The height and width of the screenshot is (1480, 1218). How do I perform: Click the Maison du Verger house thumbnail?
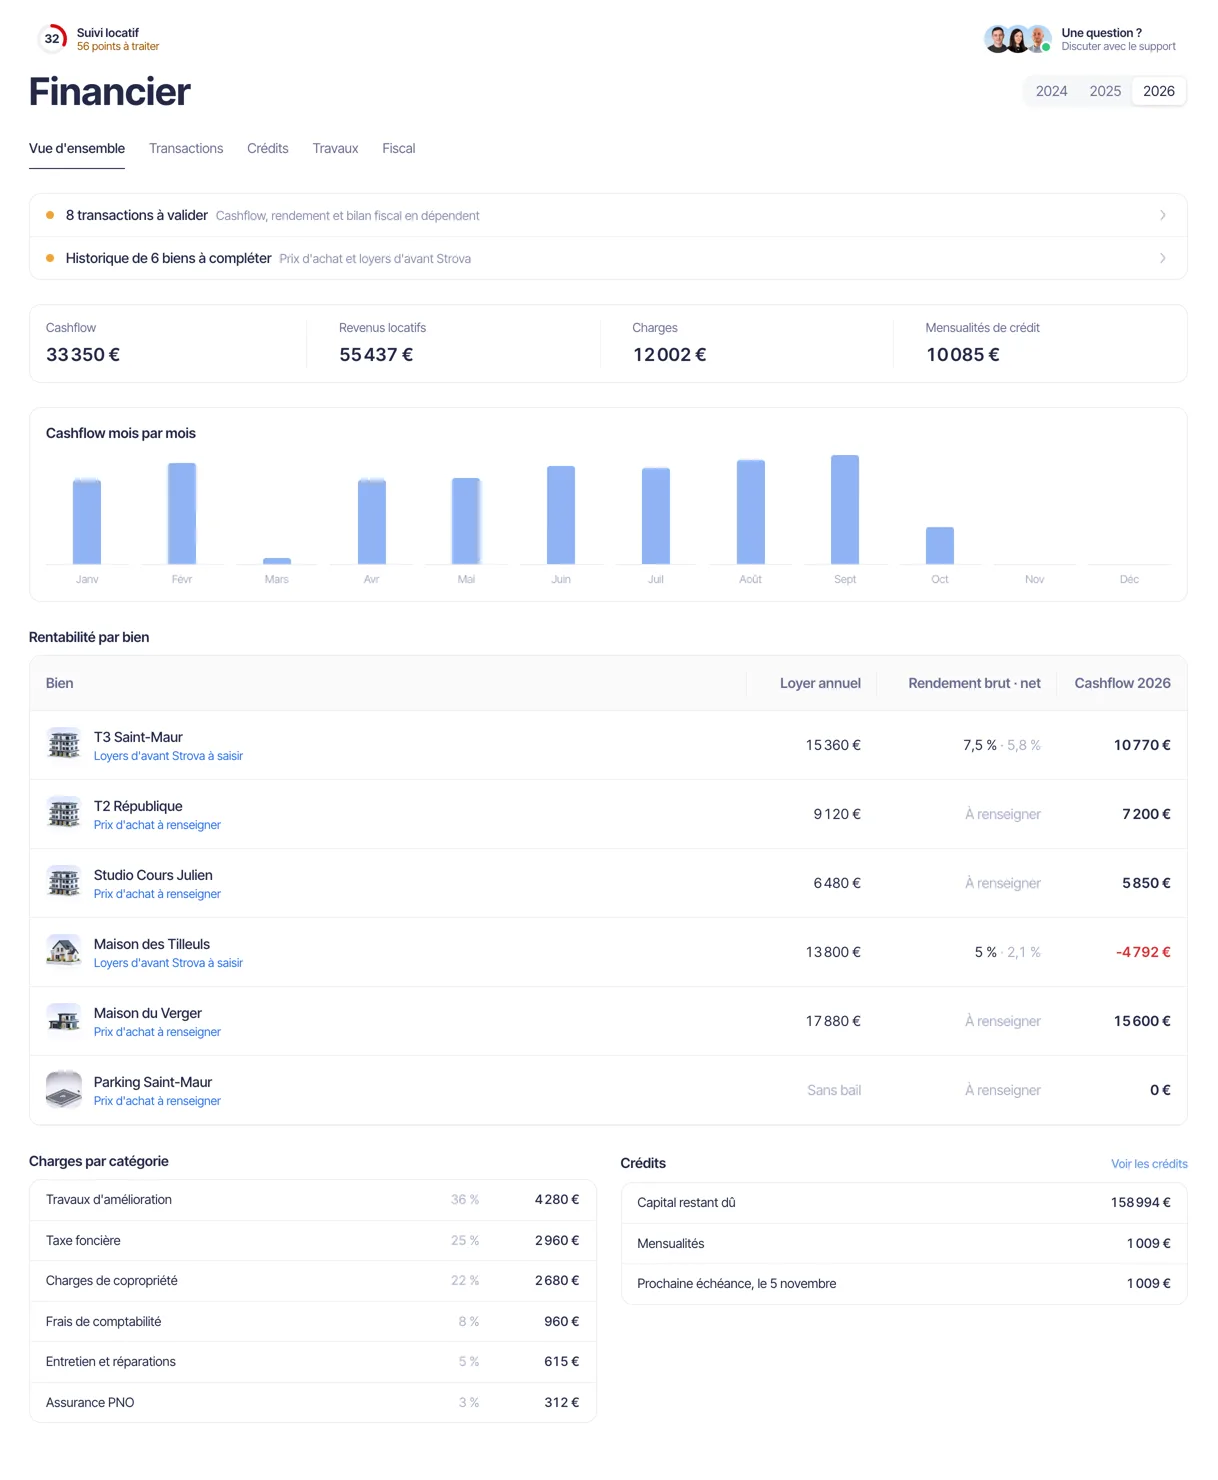pos(64,1021)
